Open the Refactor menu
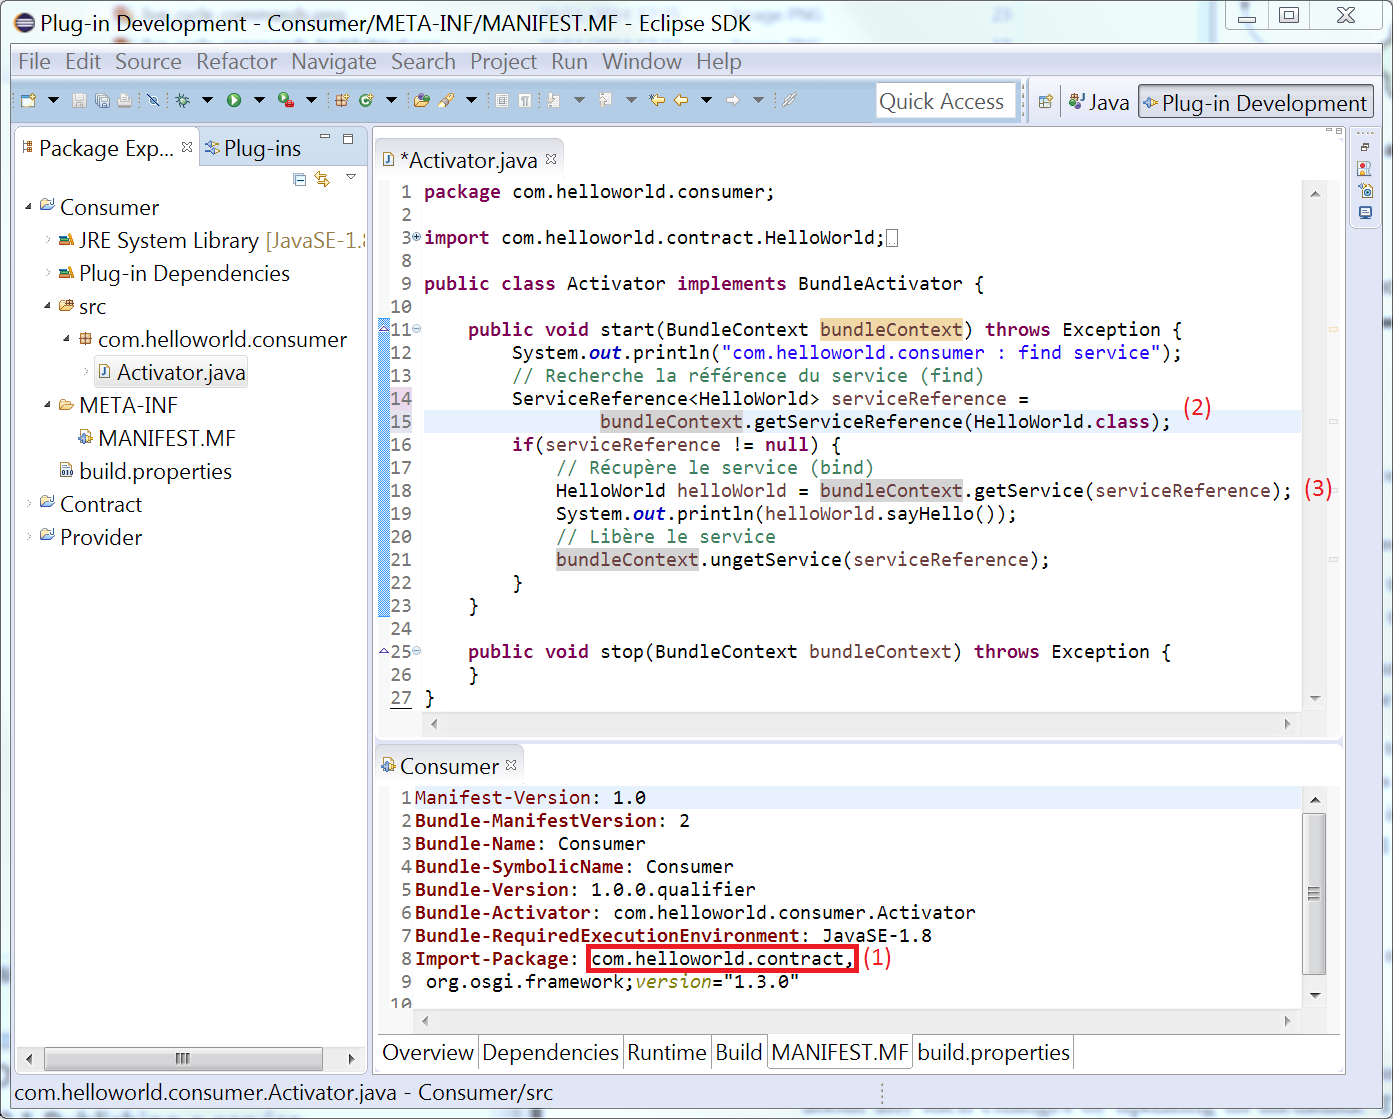Screen dimensions: 1393x1119 pos(236,61)
